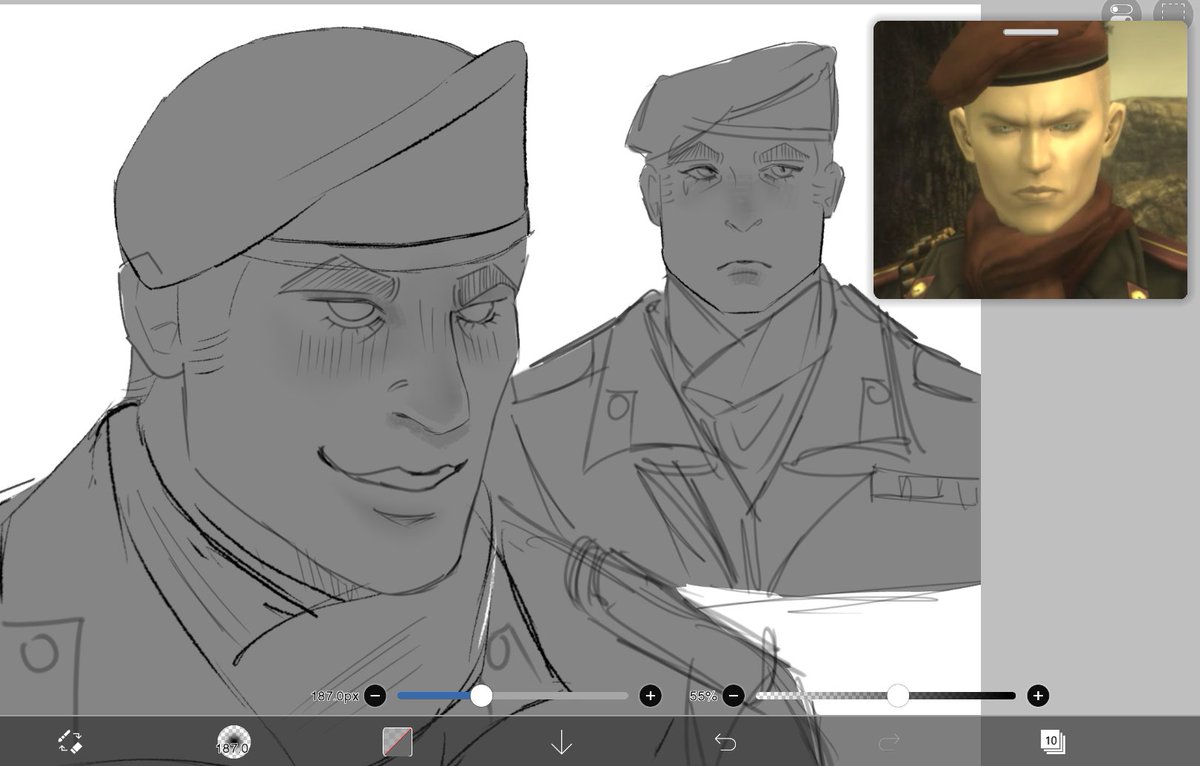Click the brush thickness slider handle
Image resolution: width=1200 pixels, height=766 pixels.
pyautogui.click(x=481, y=695)
